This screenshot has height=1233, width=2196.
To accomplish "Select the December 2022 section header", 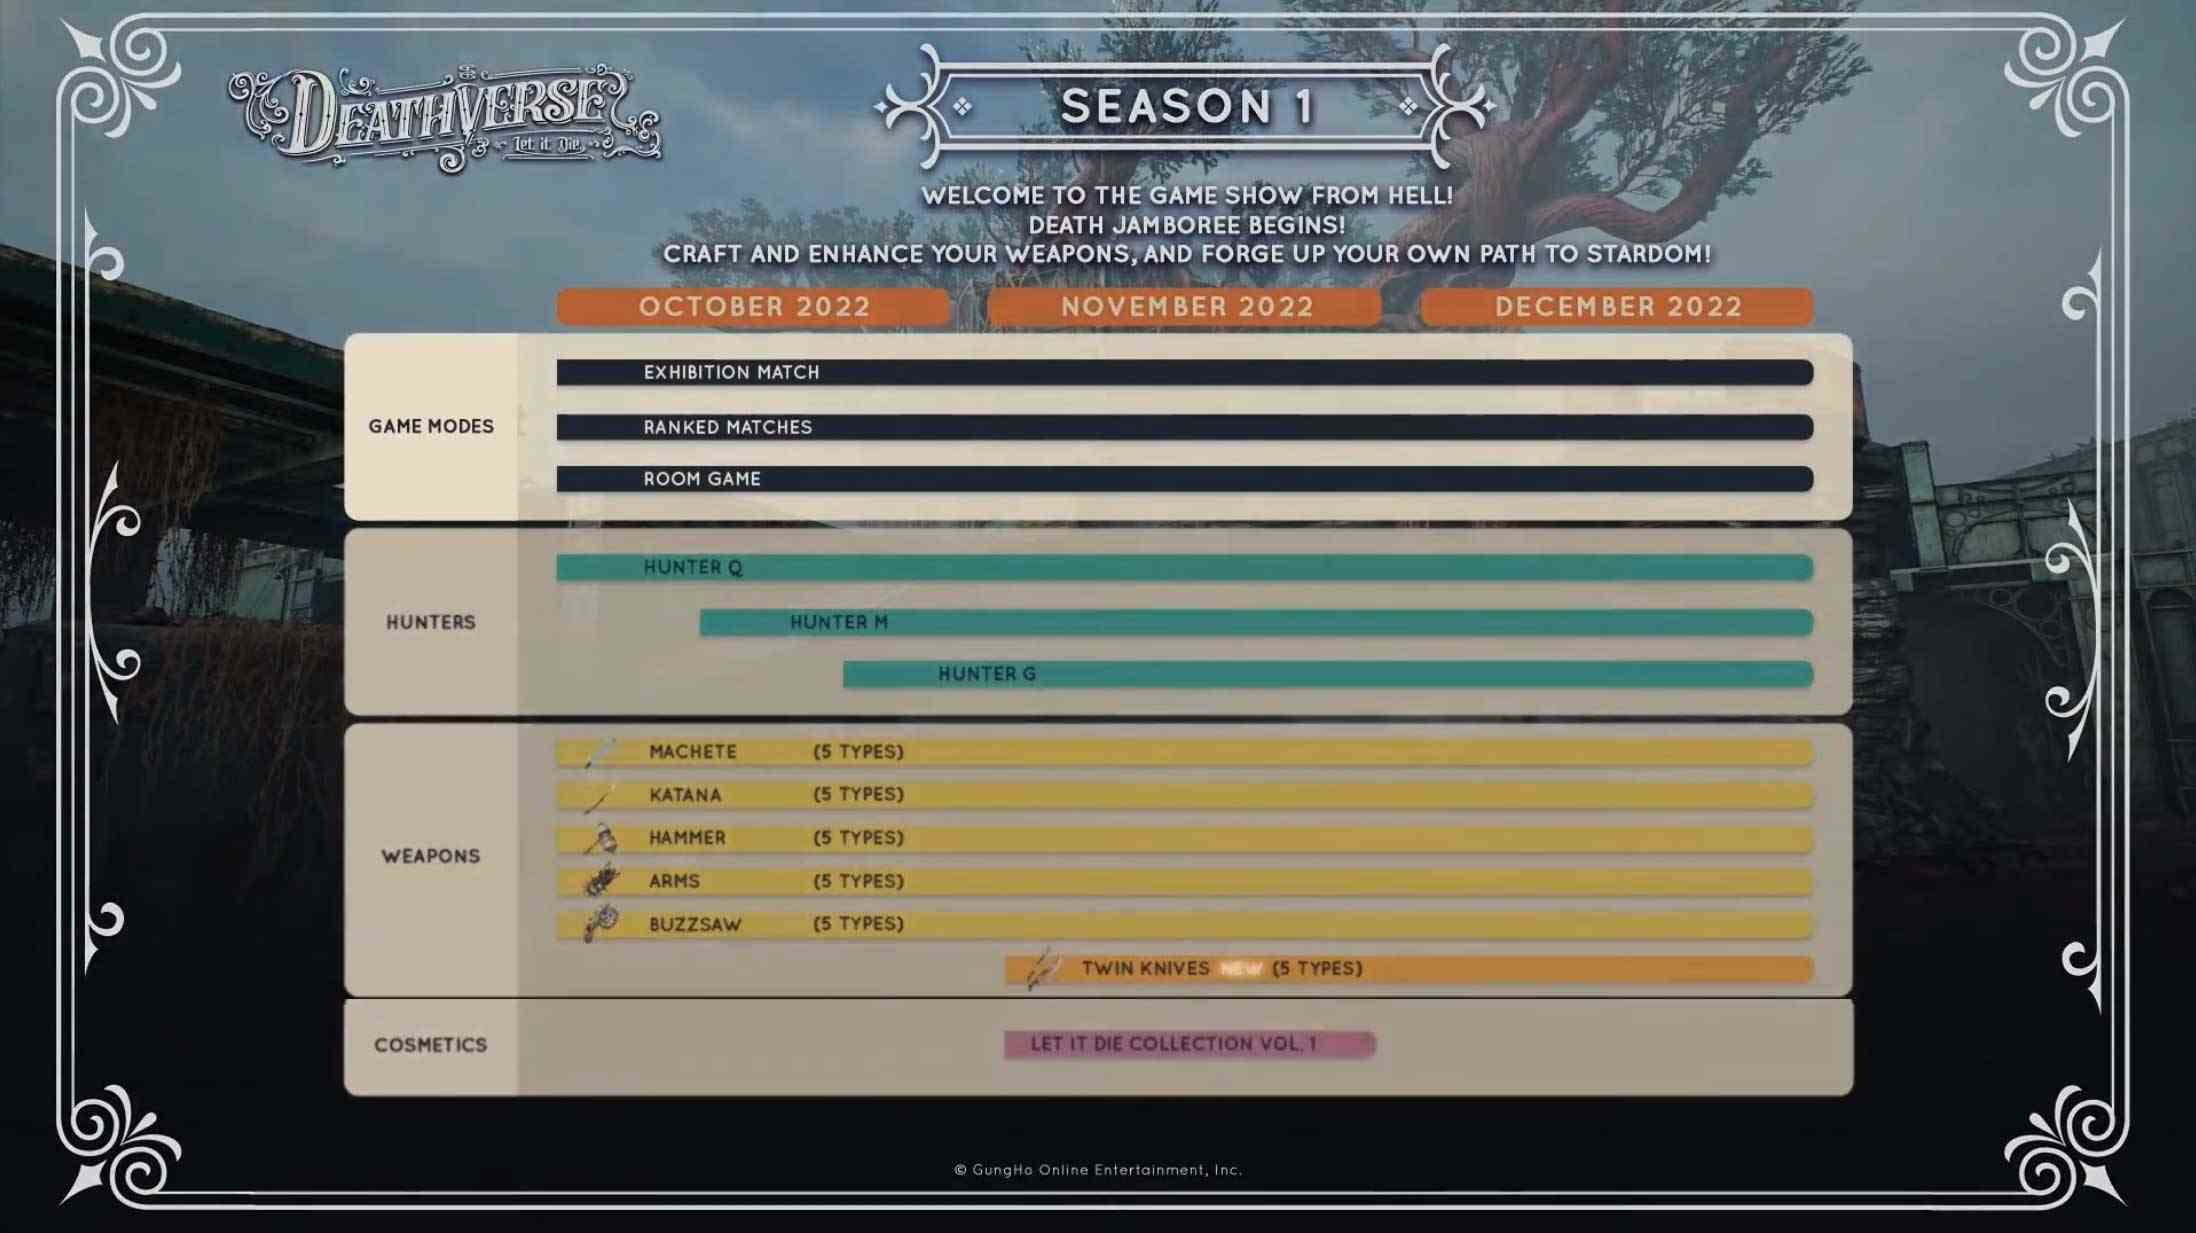I will click(x=1617, y=306).
